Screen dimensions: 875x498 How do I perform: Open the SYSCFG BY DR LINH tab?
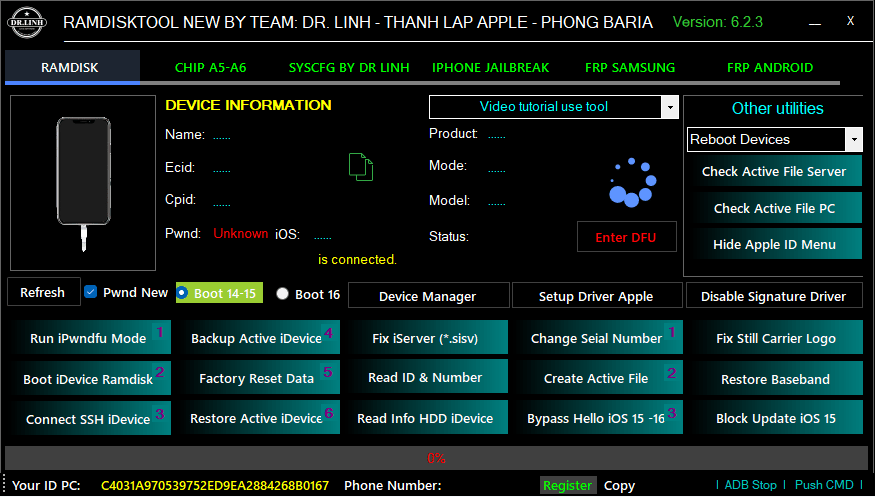[349, 68]
